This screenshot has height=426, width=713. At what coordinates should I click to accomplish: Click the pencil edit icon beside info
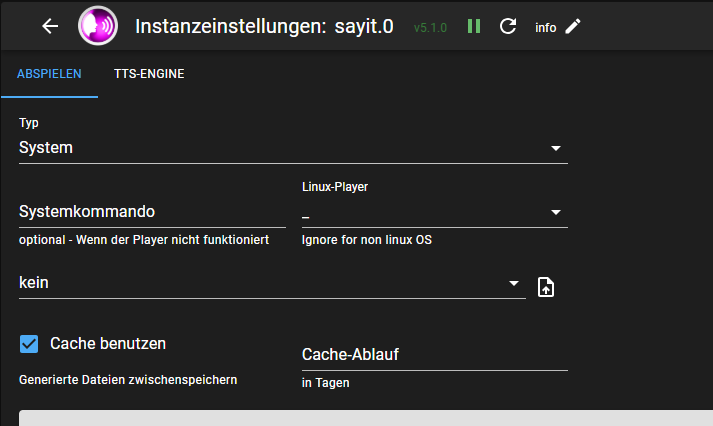point(572,26)
